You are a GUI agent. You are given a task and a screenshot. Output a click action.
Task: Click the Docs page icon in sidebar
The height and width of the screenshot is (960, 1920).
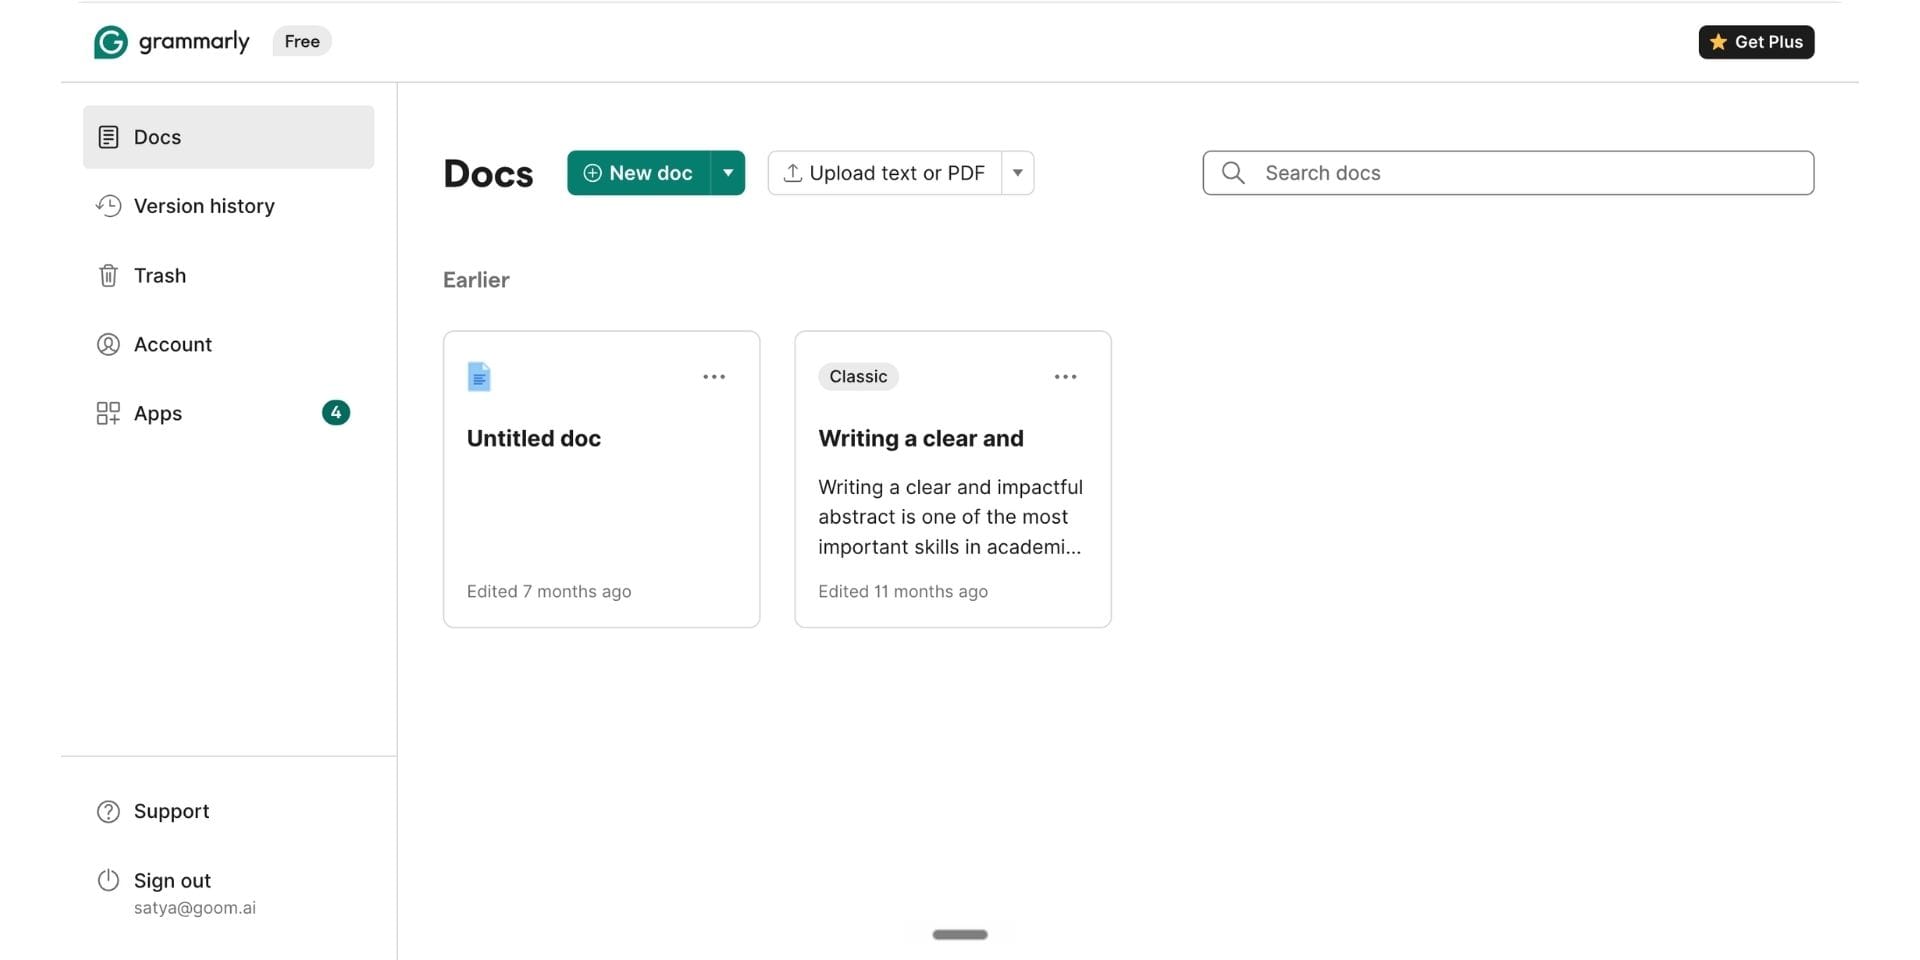(108, 137)
